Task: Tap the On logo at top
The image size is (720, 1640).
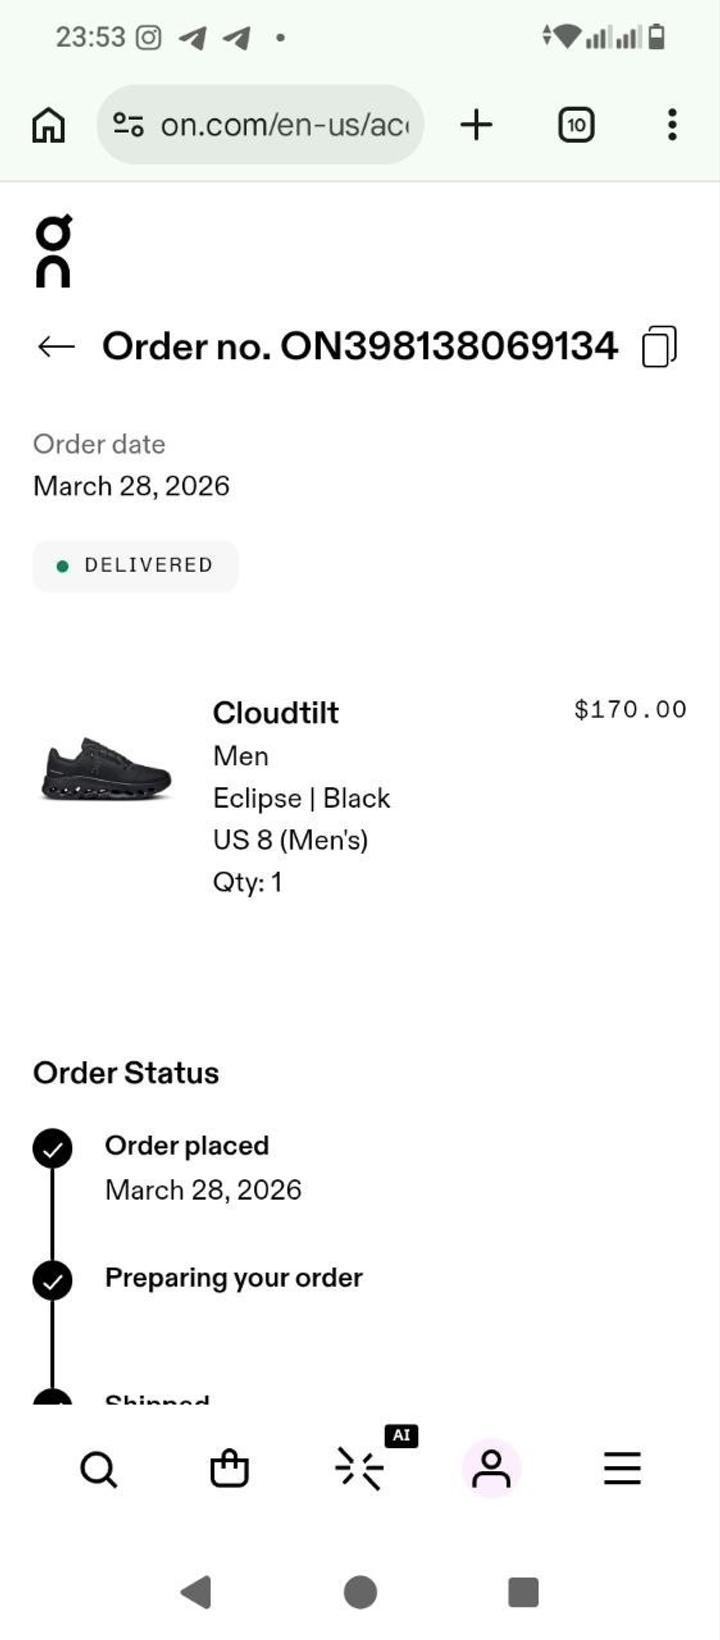Action: tap(53, 251)
